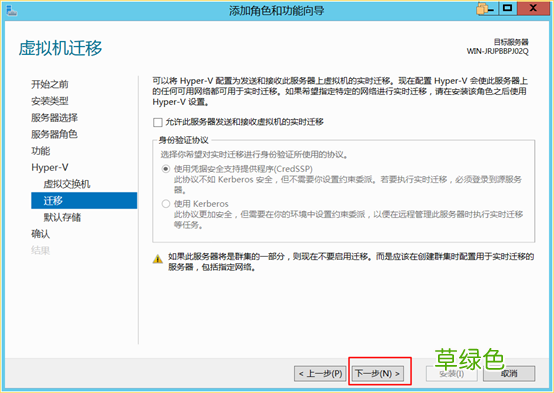The image size is (554, 393).
Task: Go to the 安装类型 step
Action: coord(50,101)
